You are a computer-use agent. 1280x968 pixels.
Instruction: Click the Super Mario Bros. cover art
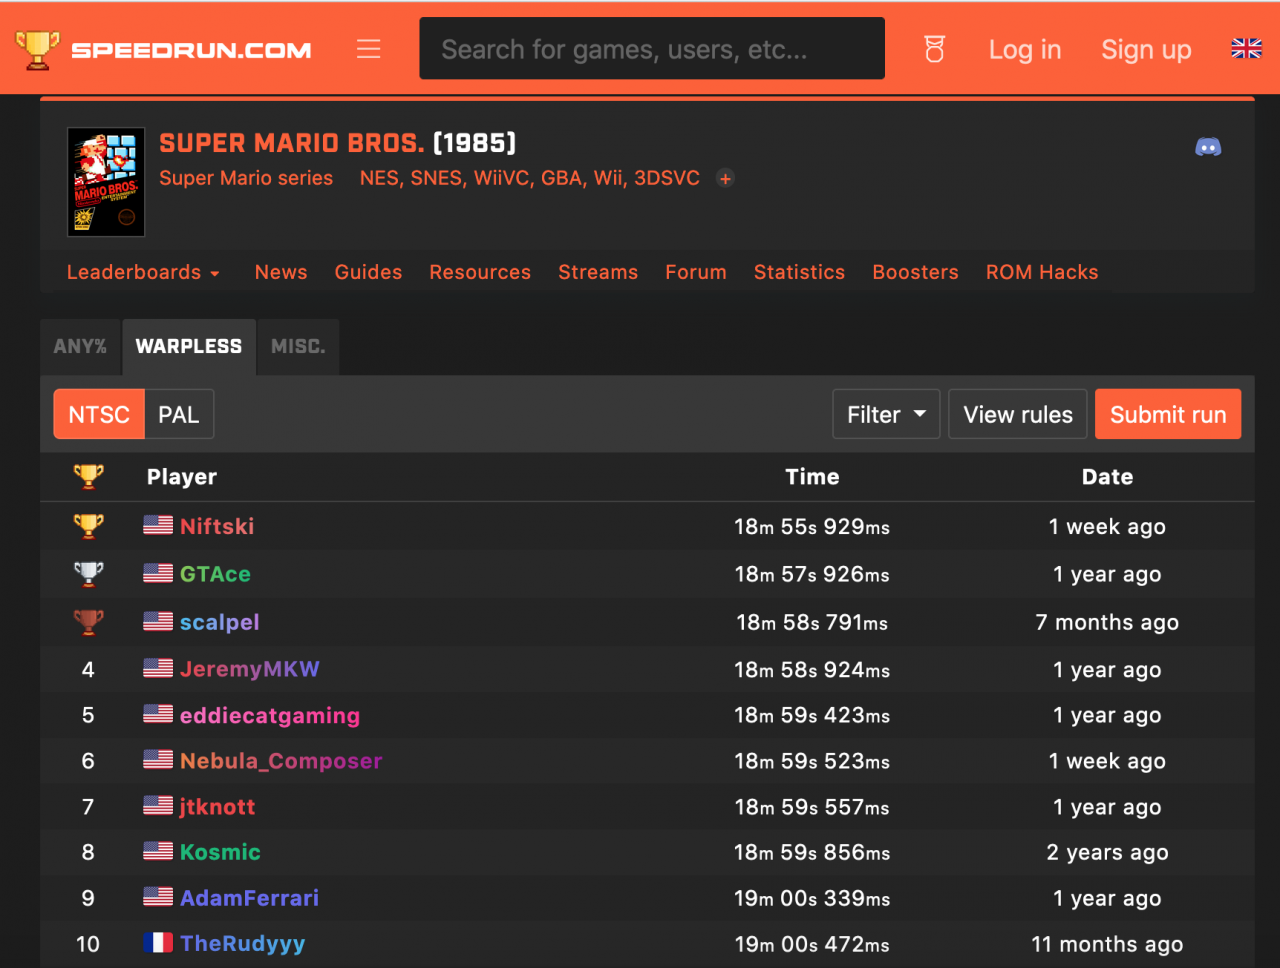click(106, 182)
